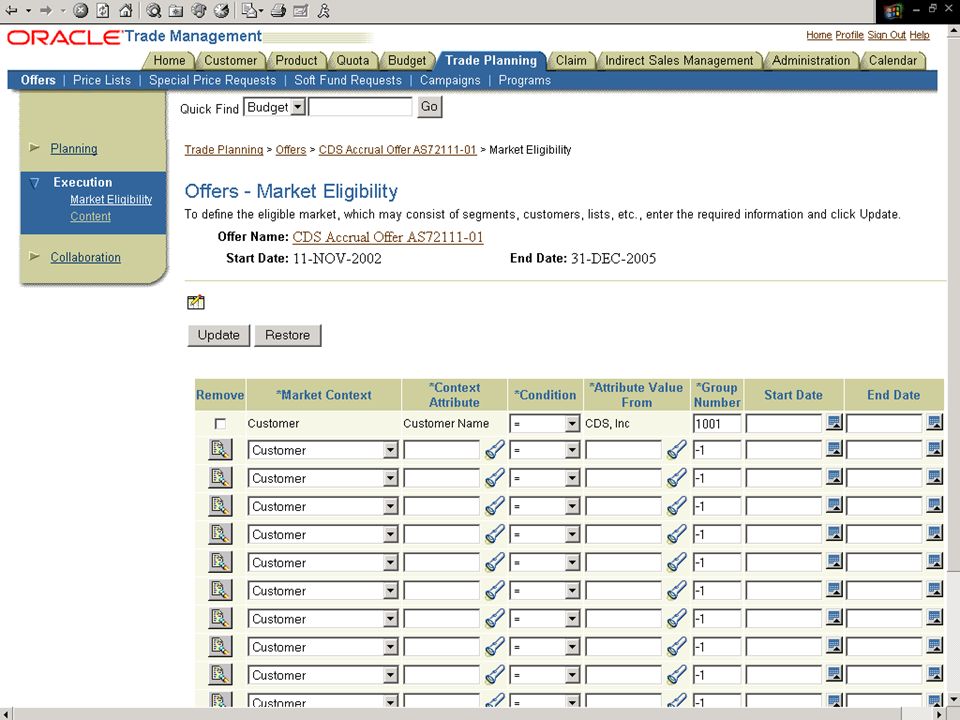Open the Price Lists submenu
960x720 pixels.
pos(102,80)
